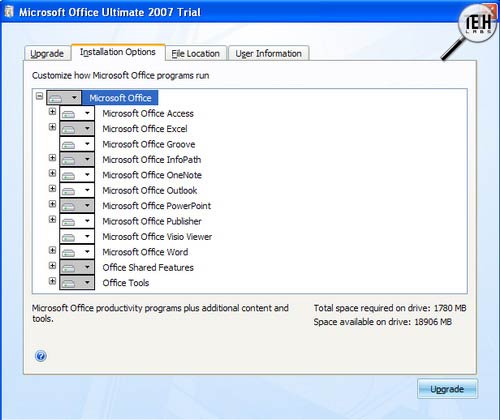Expand the Office Shared Features node
Screen dimensions: 500x420
[x=52, y=266]
